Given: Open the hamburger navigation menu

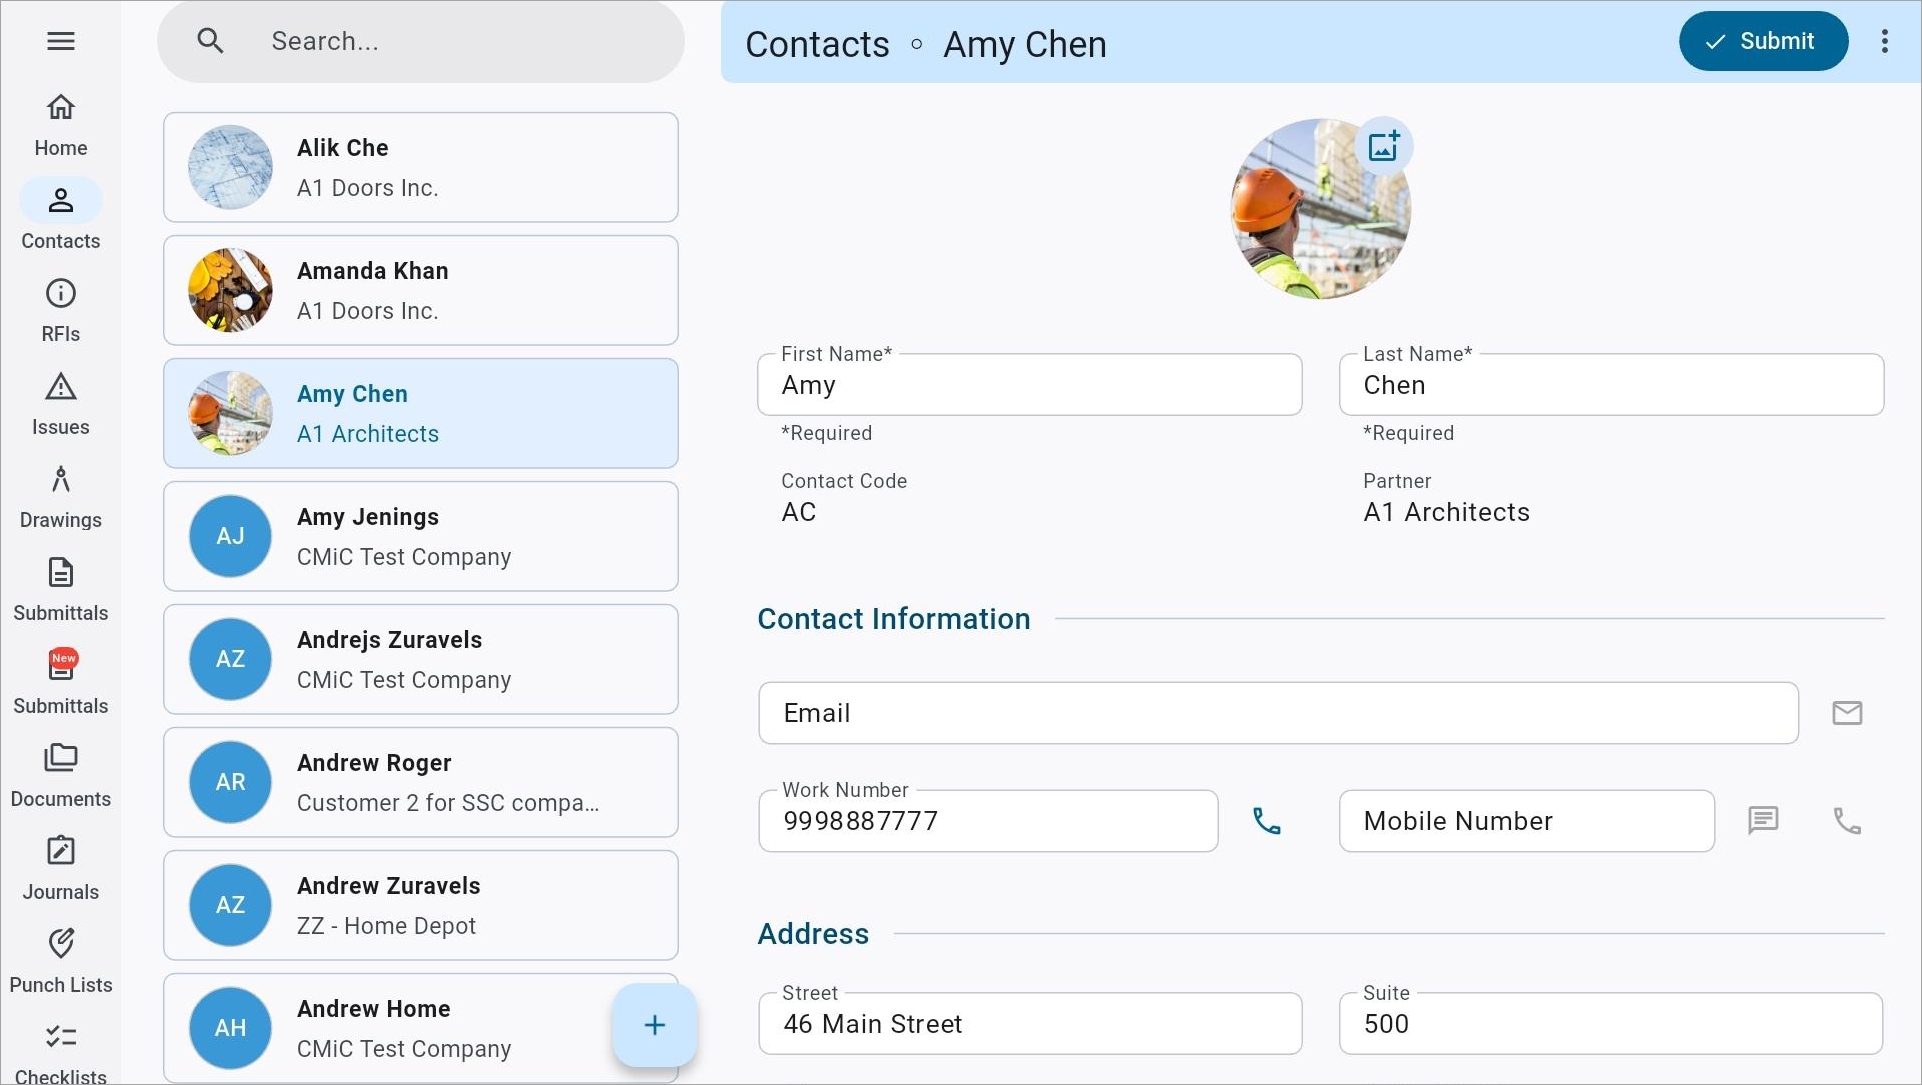Looking at the screenshot, I should pos(61,41).
